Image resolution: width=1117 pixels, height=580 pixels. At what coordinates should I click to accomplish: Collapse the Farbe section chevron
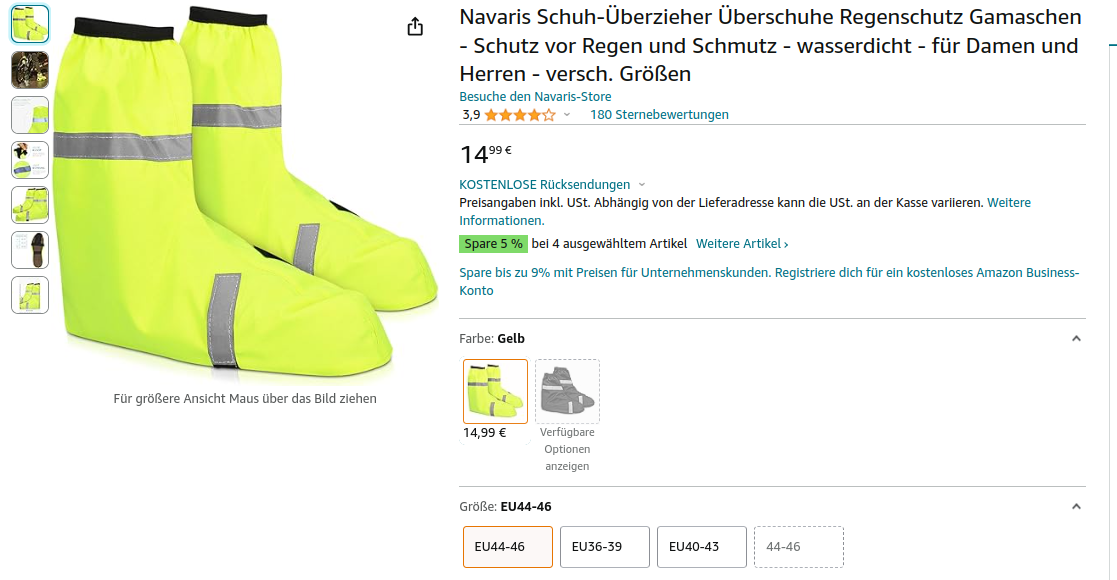tap(1076, 339)
